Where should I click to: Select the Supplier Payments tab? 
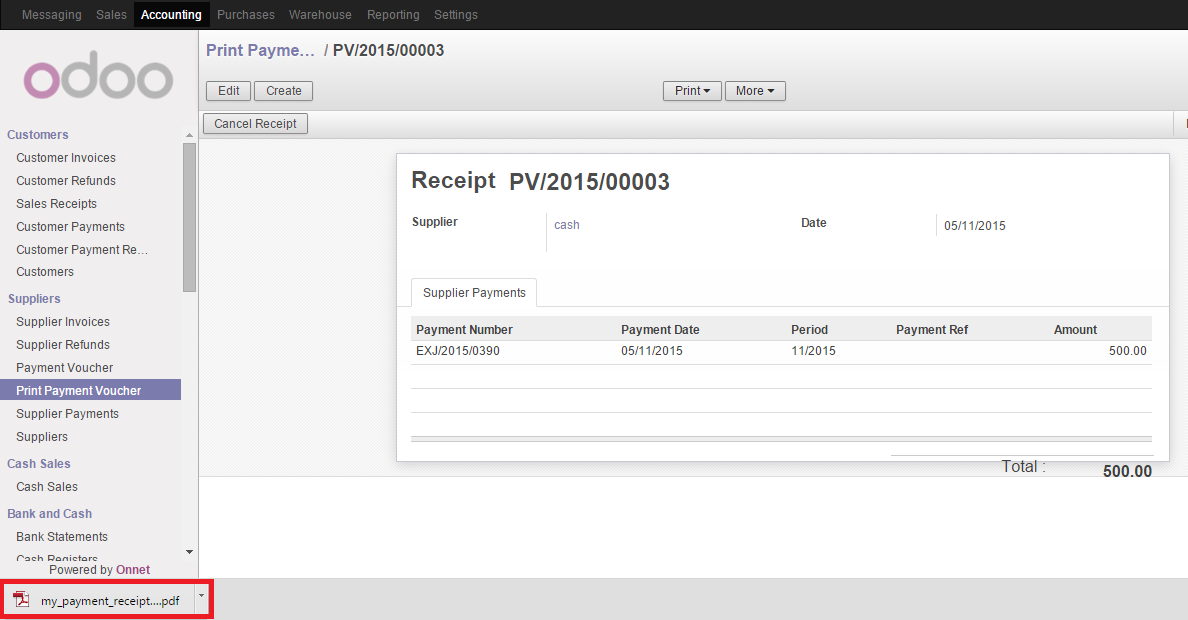pos(473,292)
